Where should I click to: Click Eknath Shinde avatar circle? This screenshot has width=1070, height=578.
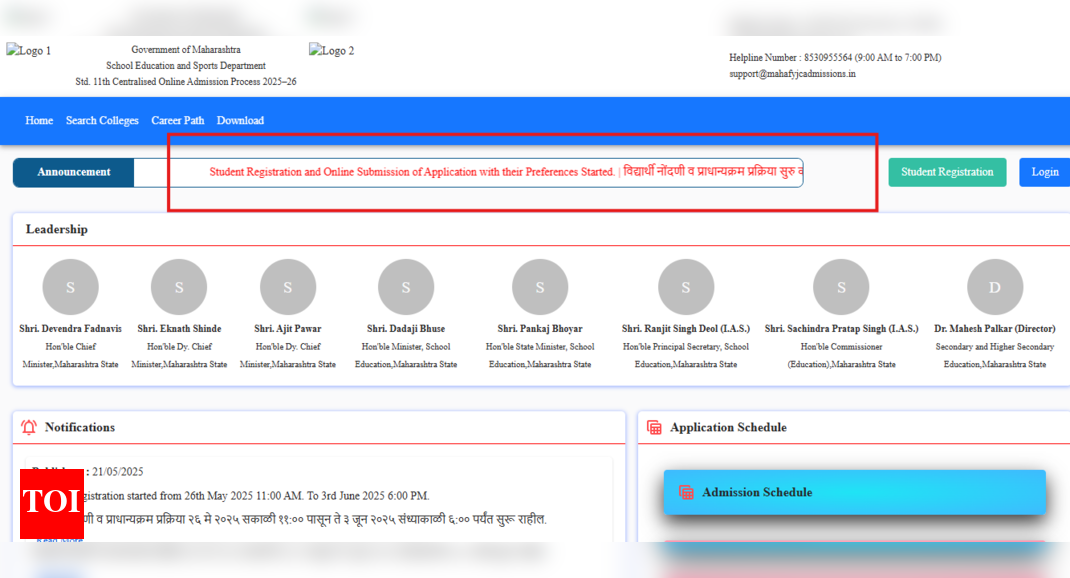(x=179, y=287)
